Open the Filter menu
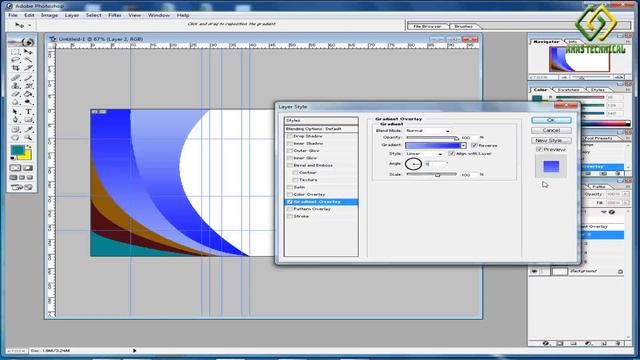640x360 pixels. [x=115, y=15]
